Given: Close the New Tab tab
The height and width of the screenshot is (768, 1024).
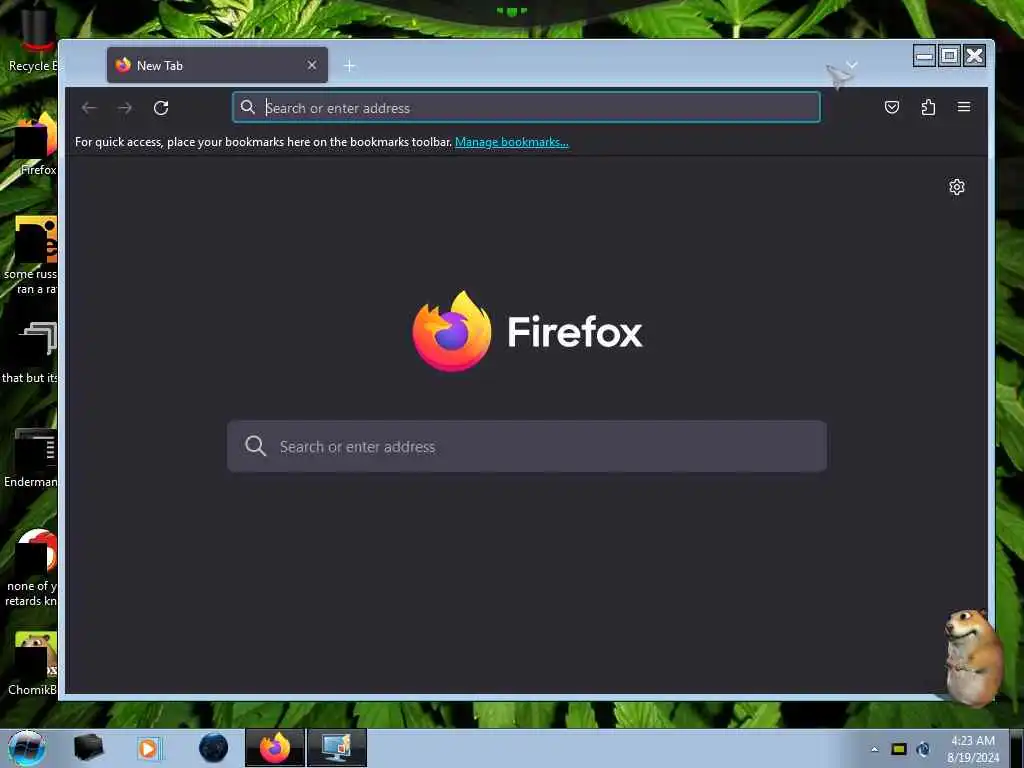Looking at the screenshot, I should point(312,65).
